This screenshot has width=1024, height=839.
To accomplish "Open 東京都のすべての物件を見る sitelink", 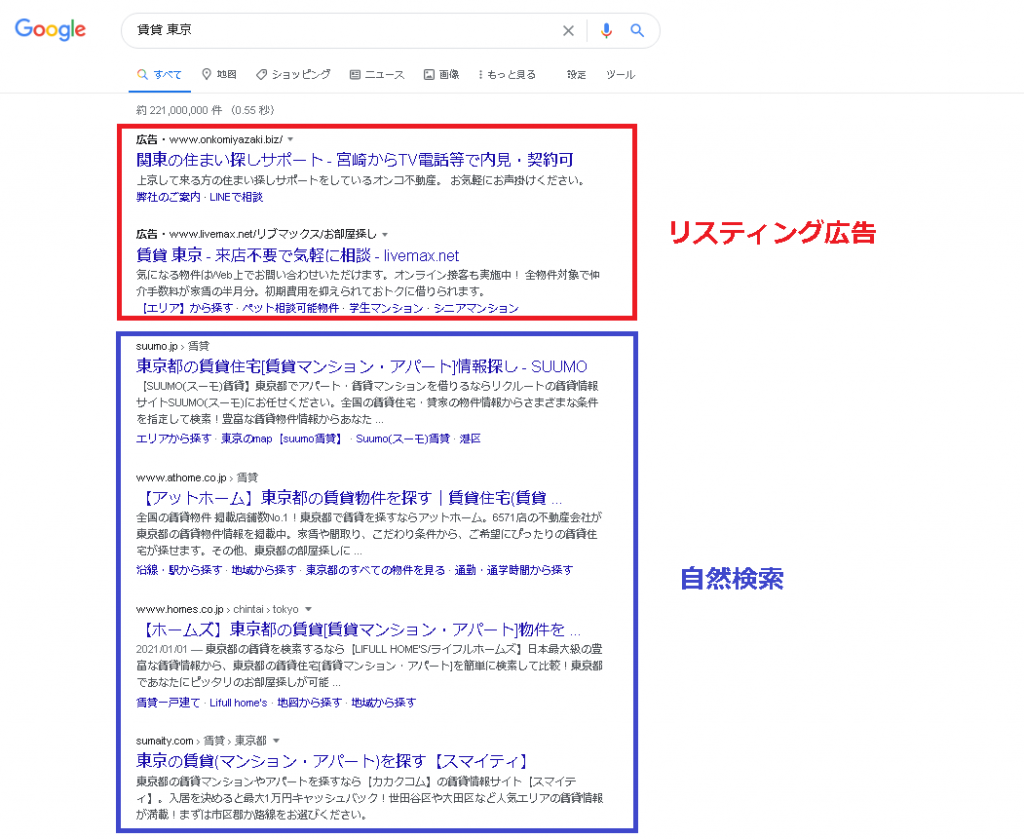I will click(x=376, y=570).
